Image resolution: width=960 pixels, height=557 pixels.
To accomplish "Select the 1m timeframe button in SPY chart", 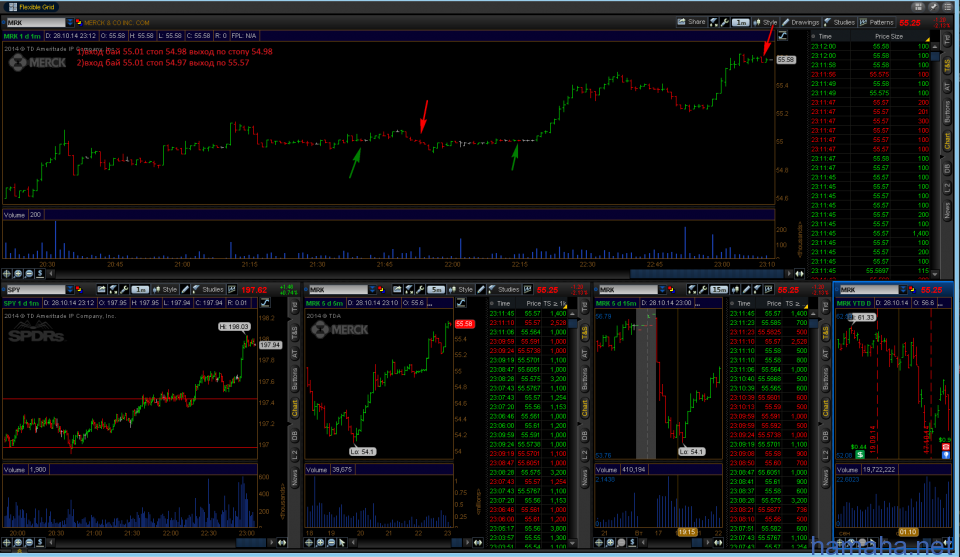I will click(x=140, y=290).
